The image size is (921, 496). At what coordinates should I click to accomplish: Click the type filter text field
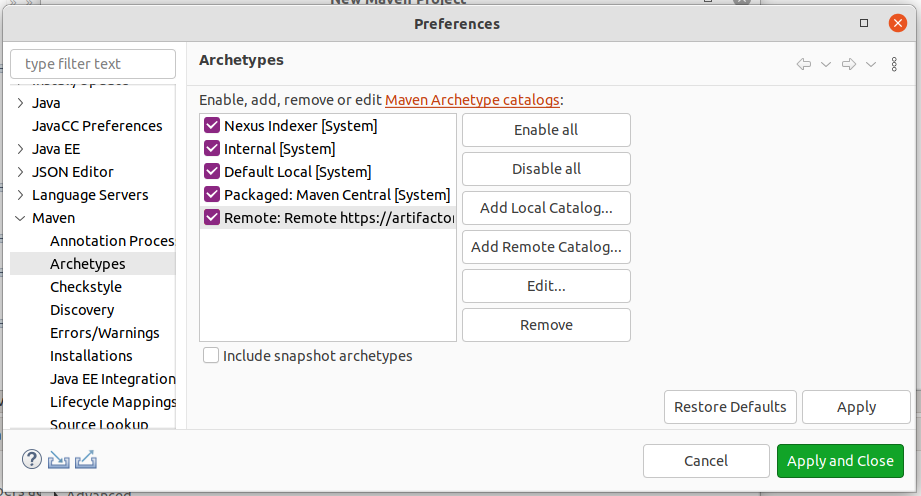pos(93,64)
